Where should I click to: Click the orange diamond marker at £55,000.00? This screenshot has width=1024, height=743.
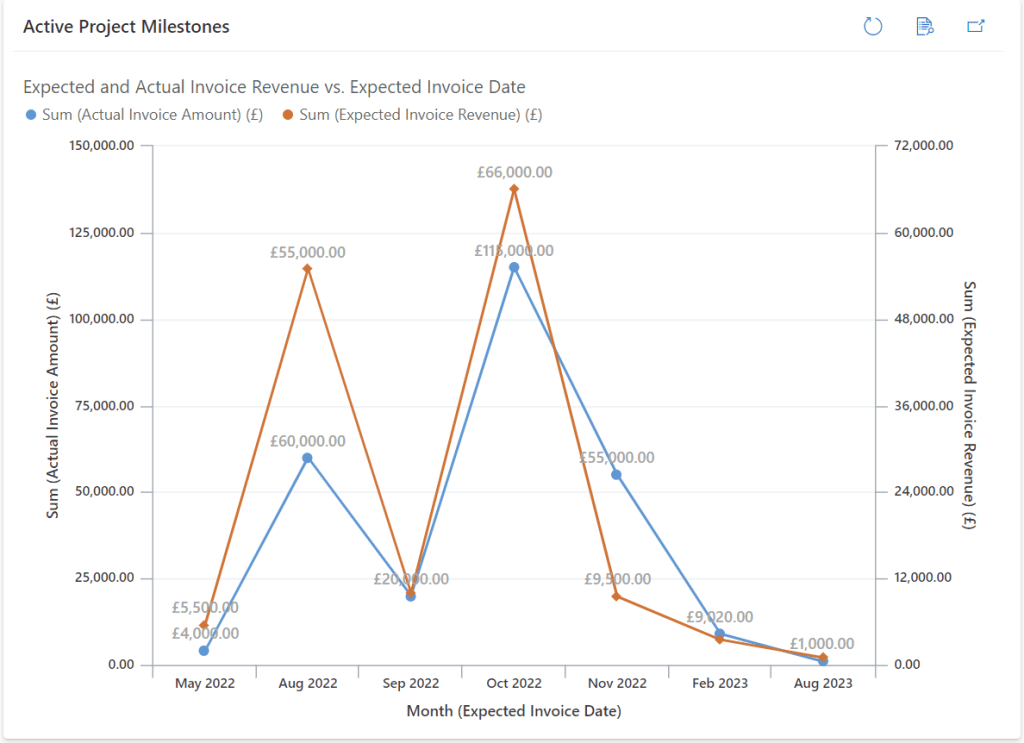click(308, 268)
